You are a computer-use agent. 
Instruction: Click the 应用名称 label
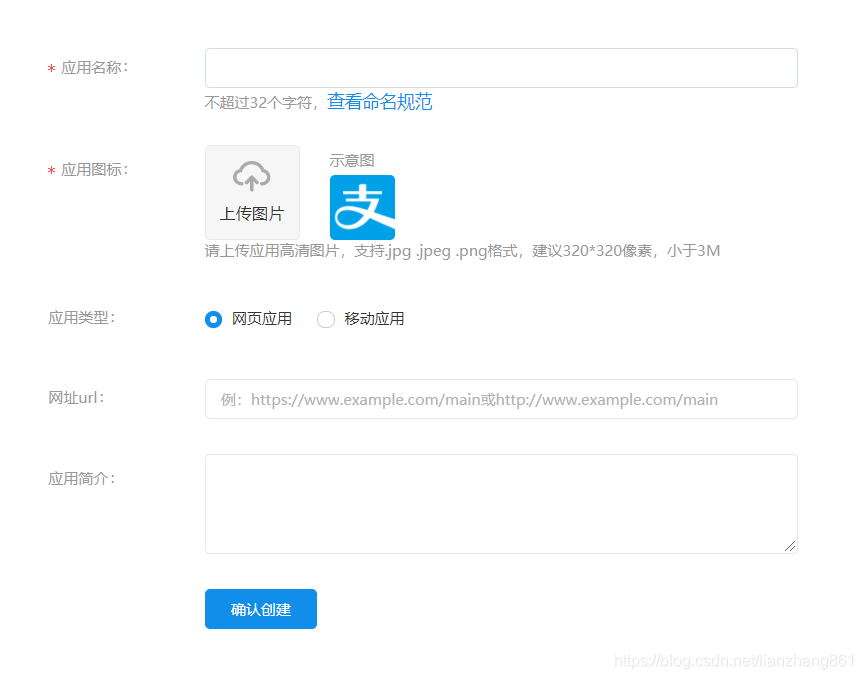point(94,68)
